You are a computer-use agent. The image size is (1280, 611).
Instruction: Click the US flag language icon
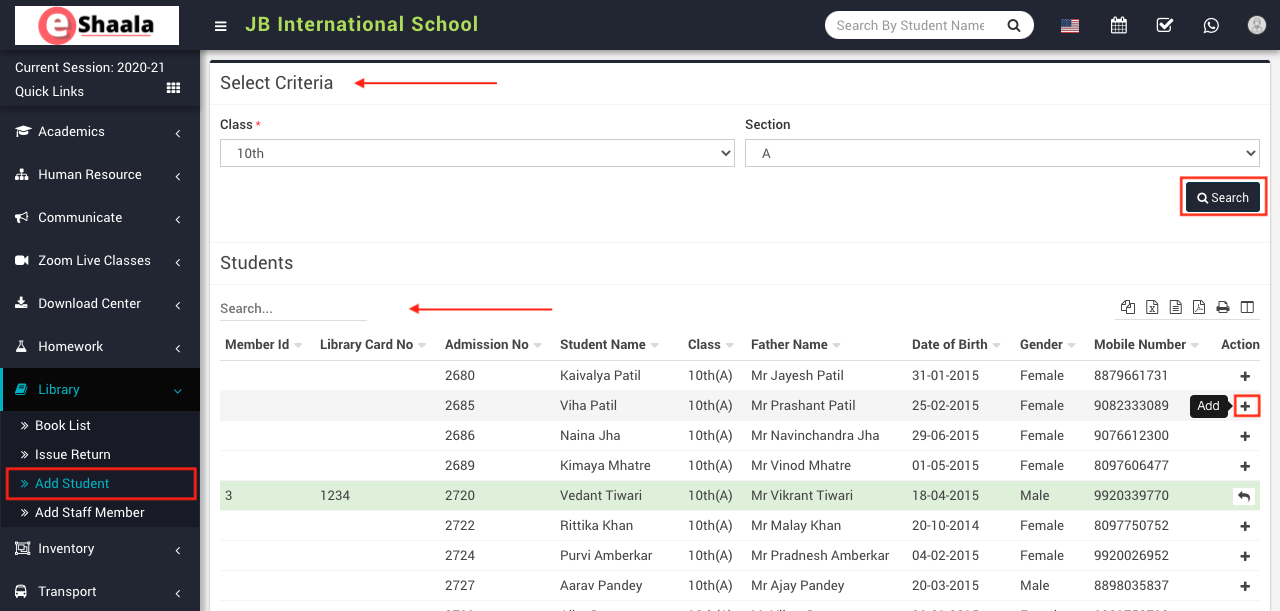pos(1070,26)
